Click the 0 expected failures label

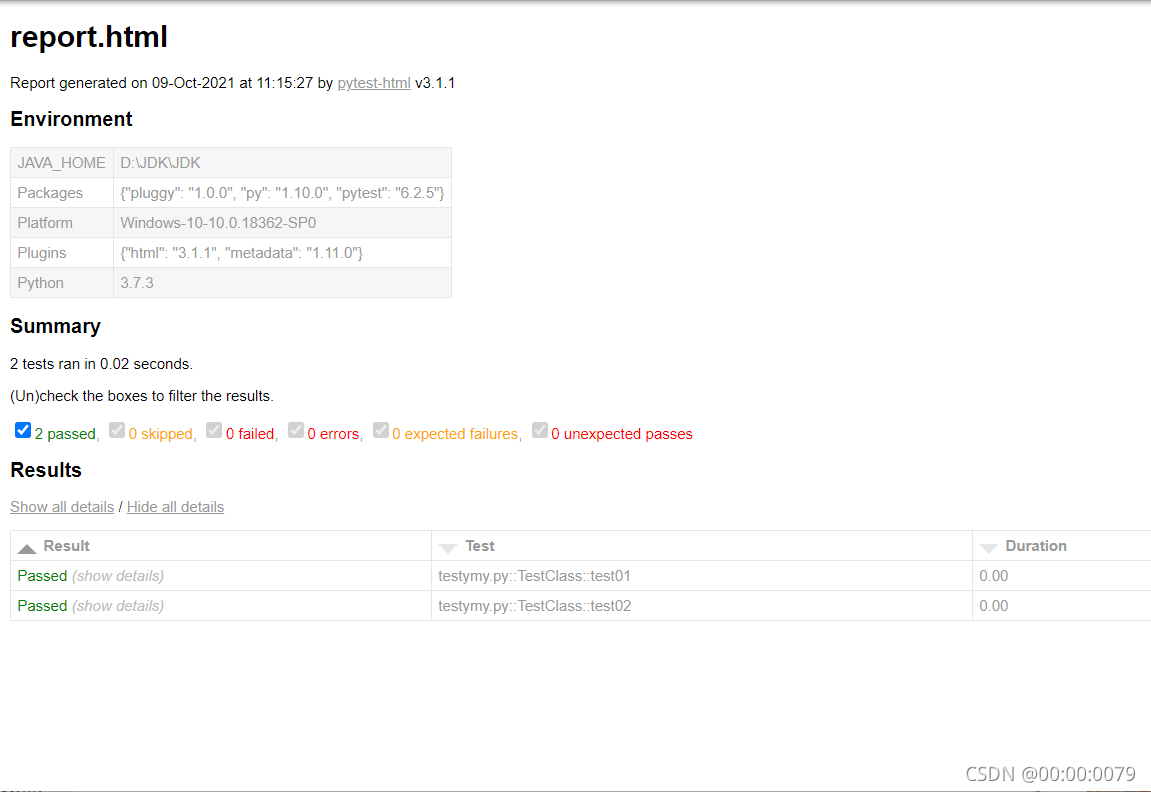coord(455,434)
